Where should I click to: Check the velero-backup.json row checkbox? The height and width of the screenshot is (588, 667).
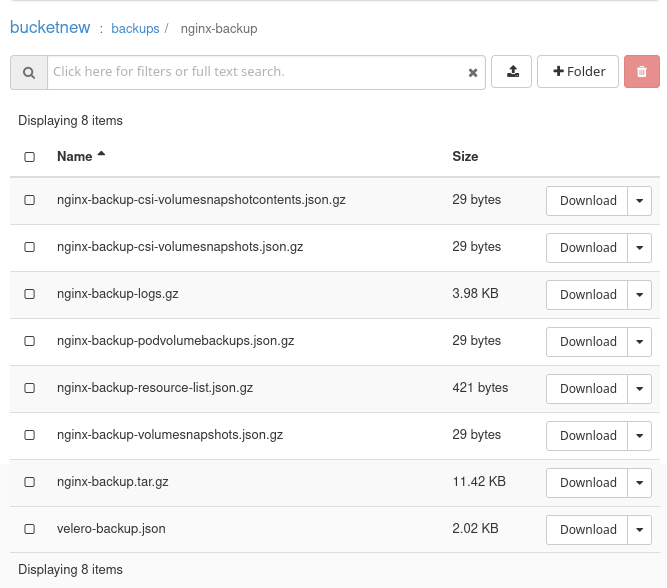(30, 529)
